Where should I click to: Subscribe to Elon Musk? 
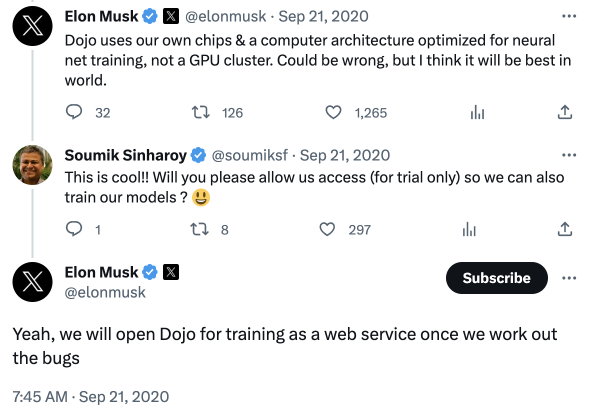point(497,278)
